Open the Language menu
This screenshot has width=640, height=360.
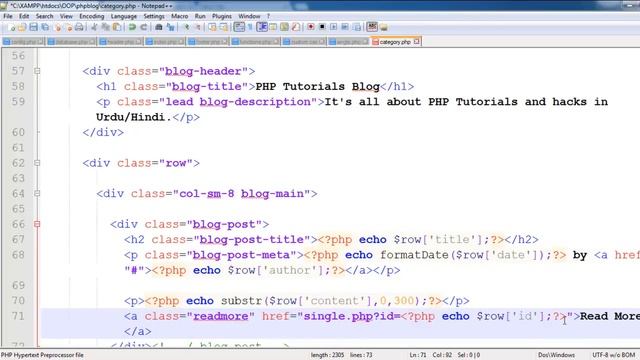pyautogui.click(x=124, y=16)
